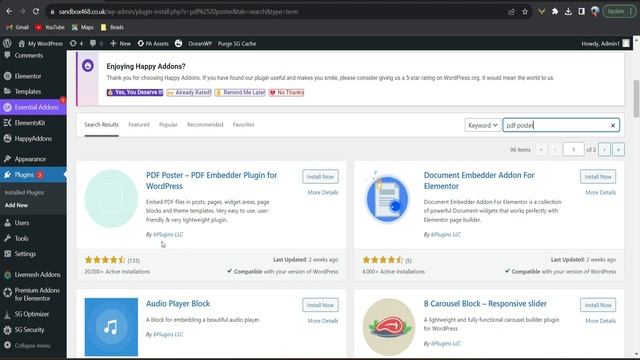Select Add New plugins submenu

coord(16,205)
